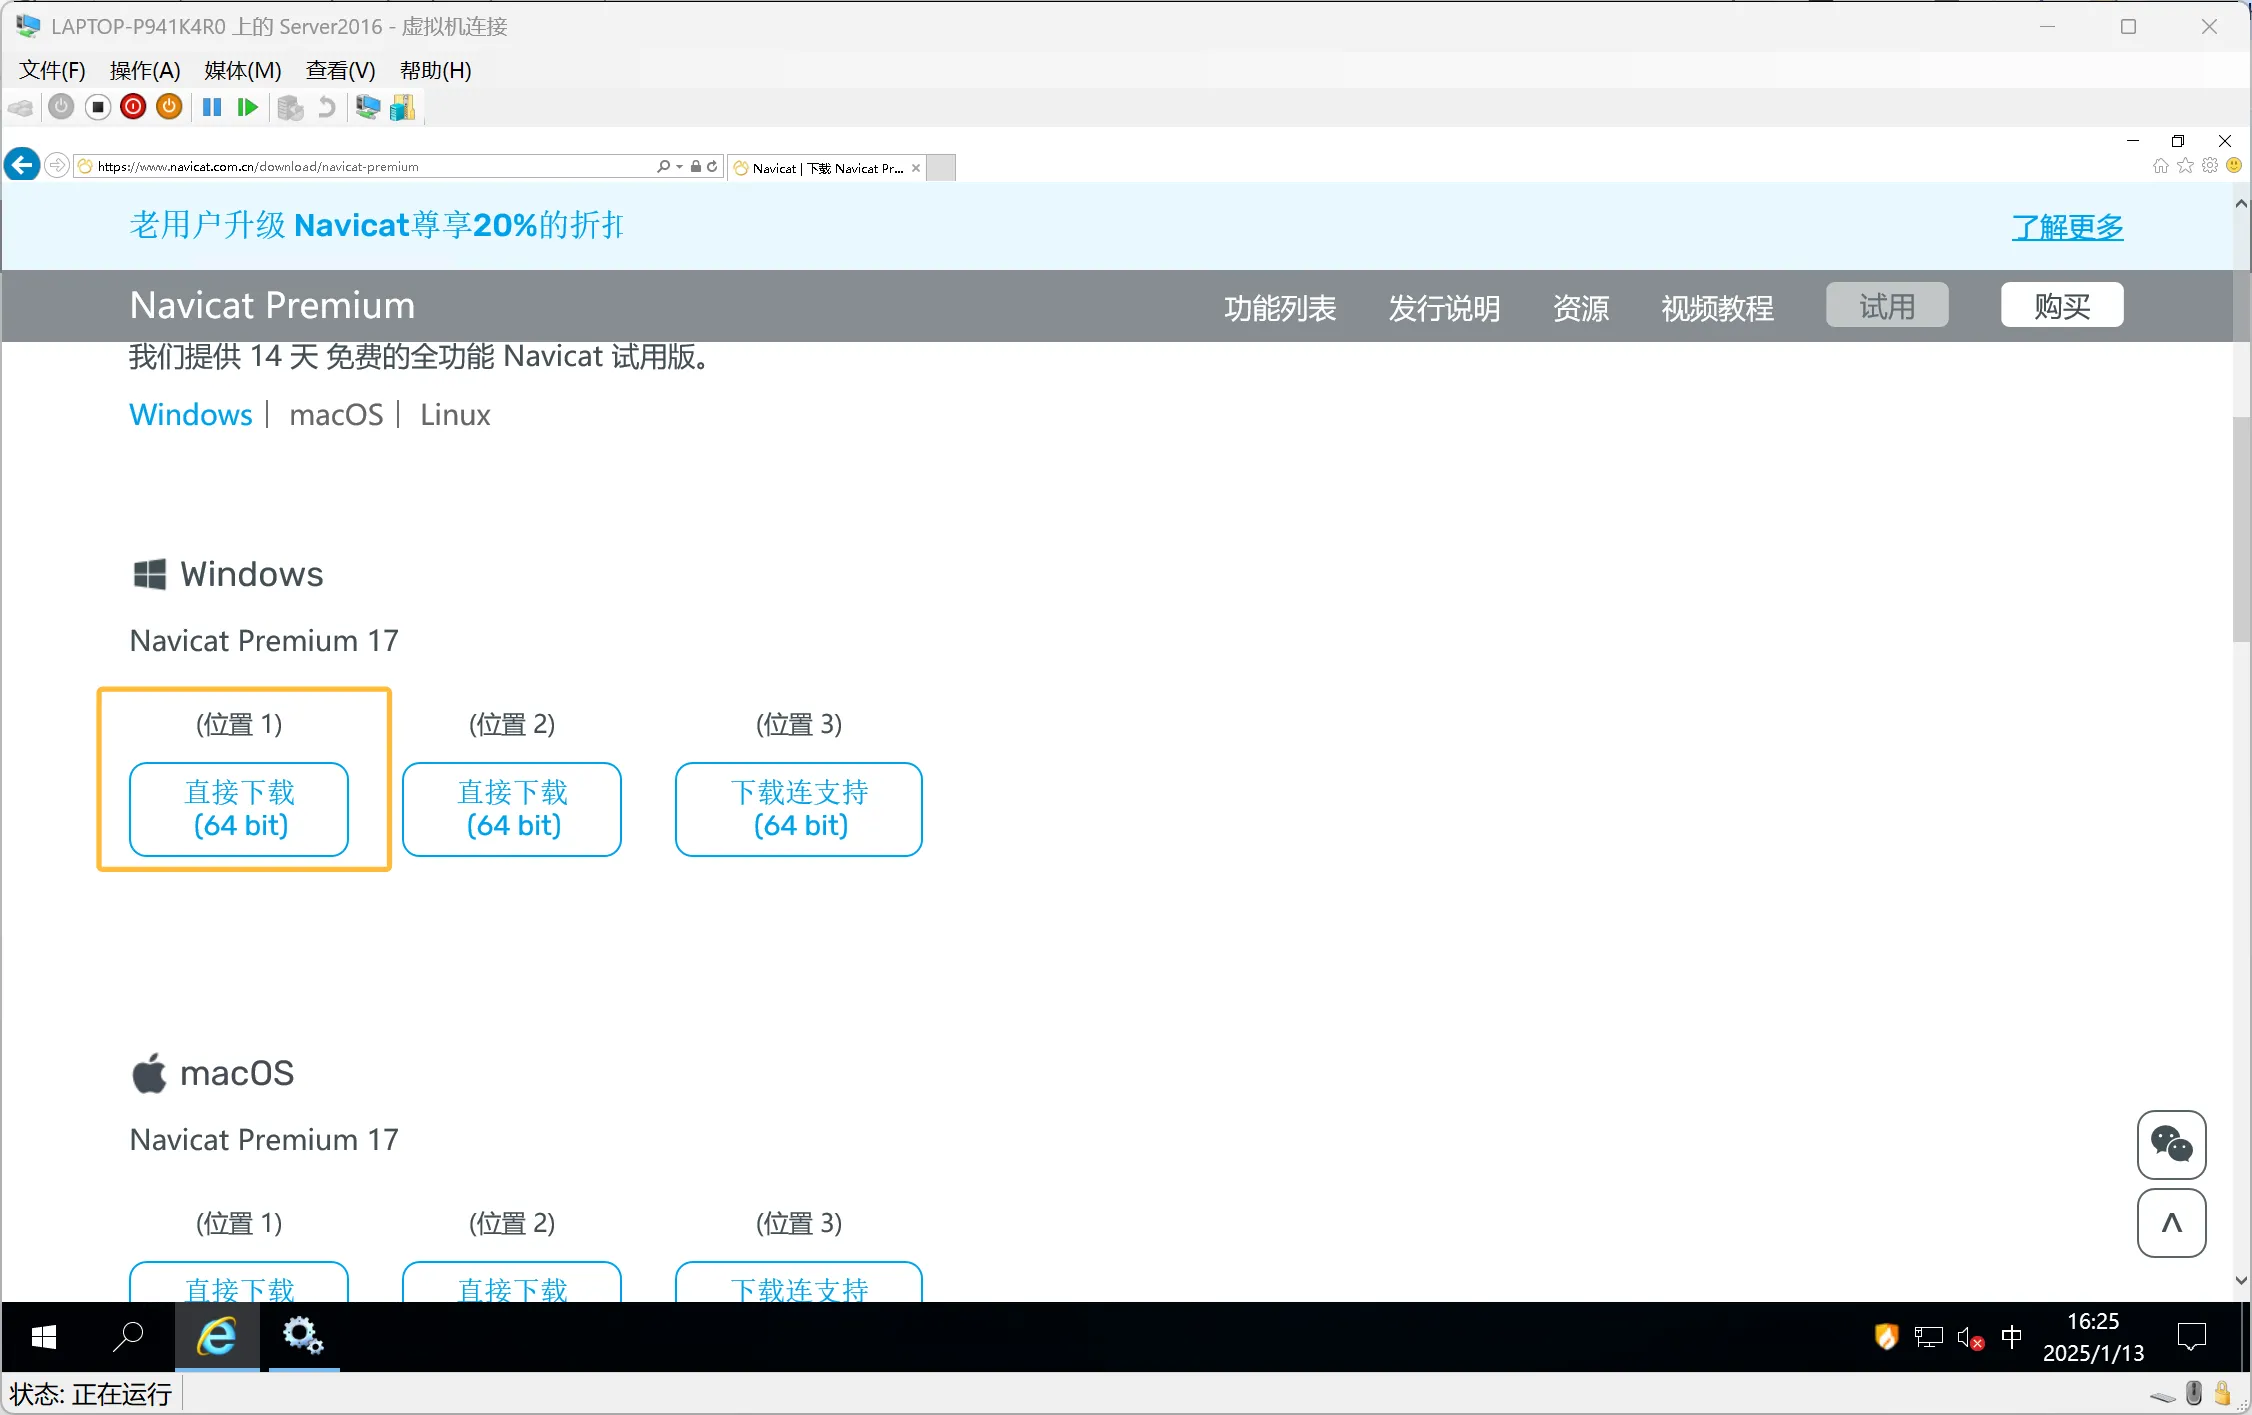Image resolution: width=2252 pixels, height=1415 pixels.
Task: Click macOS 位置 1 直接下载 button
Action: point(239,1283)
